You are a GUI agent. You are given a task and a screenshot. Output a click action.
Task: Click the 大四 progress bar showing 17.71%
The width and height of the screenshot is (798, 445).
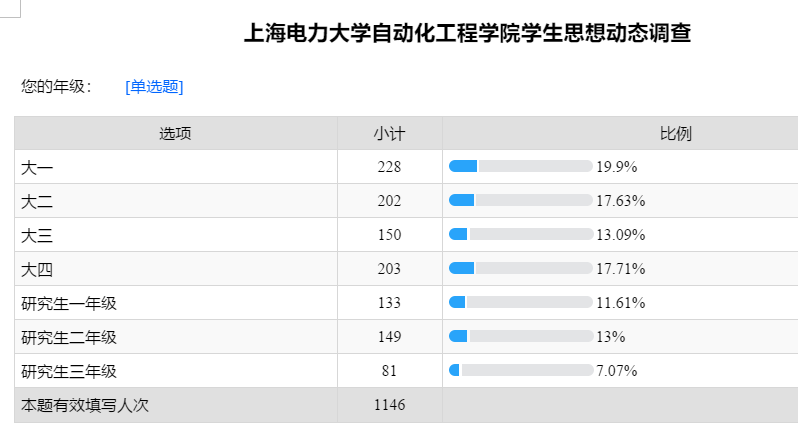pos(521,268)
